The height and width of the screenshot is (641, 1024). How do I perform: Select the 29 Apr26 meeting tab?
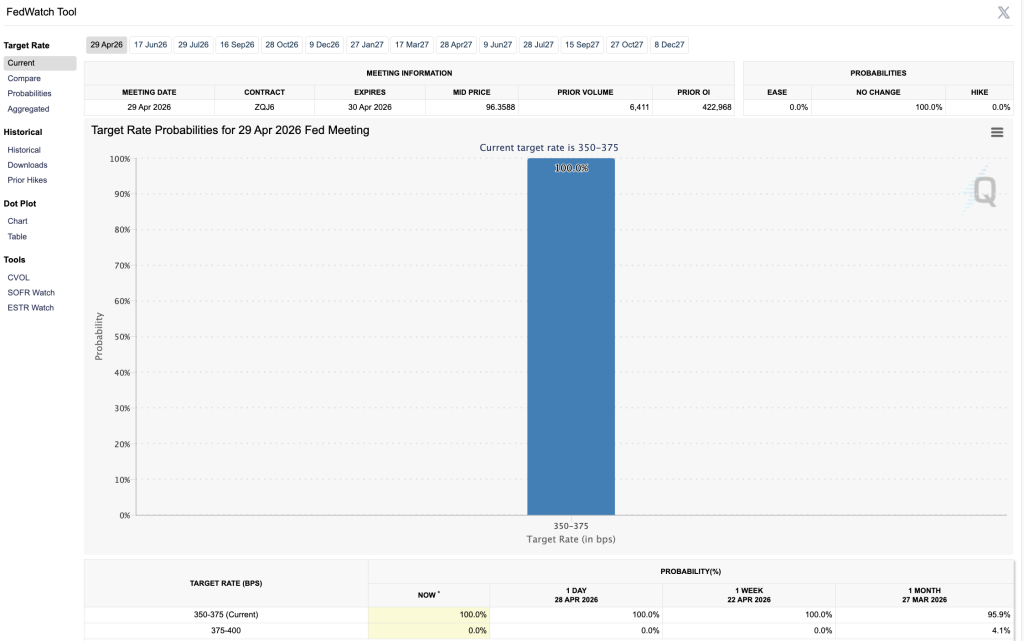point(106,45)
